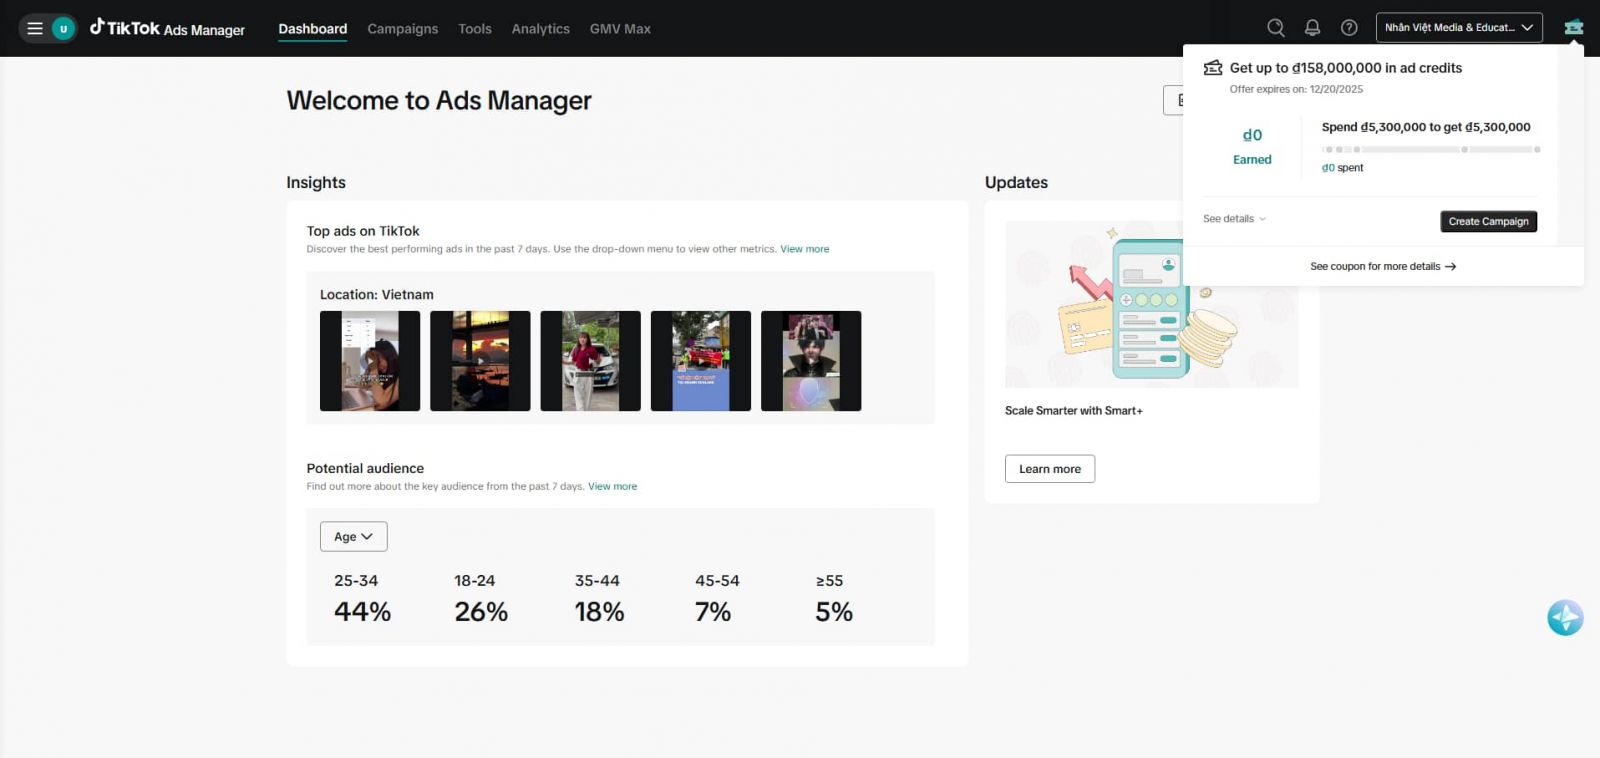The width and height of the screenshot is (1600, 758).
Task: Click the đ0 spent label
Action: 1342,168
